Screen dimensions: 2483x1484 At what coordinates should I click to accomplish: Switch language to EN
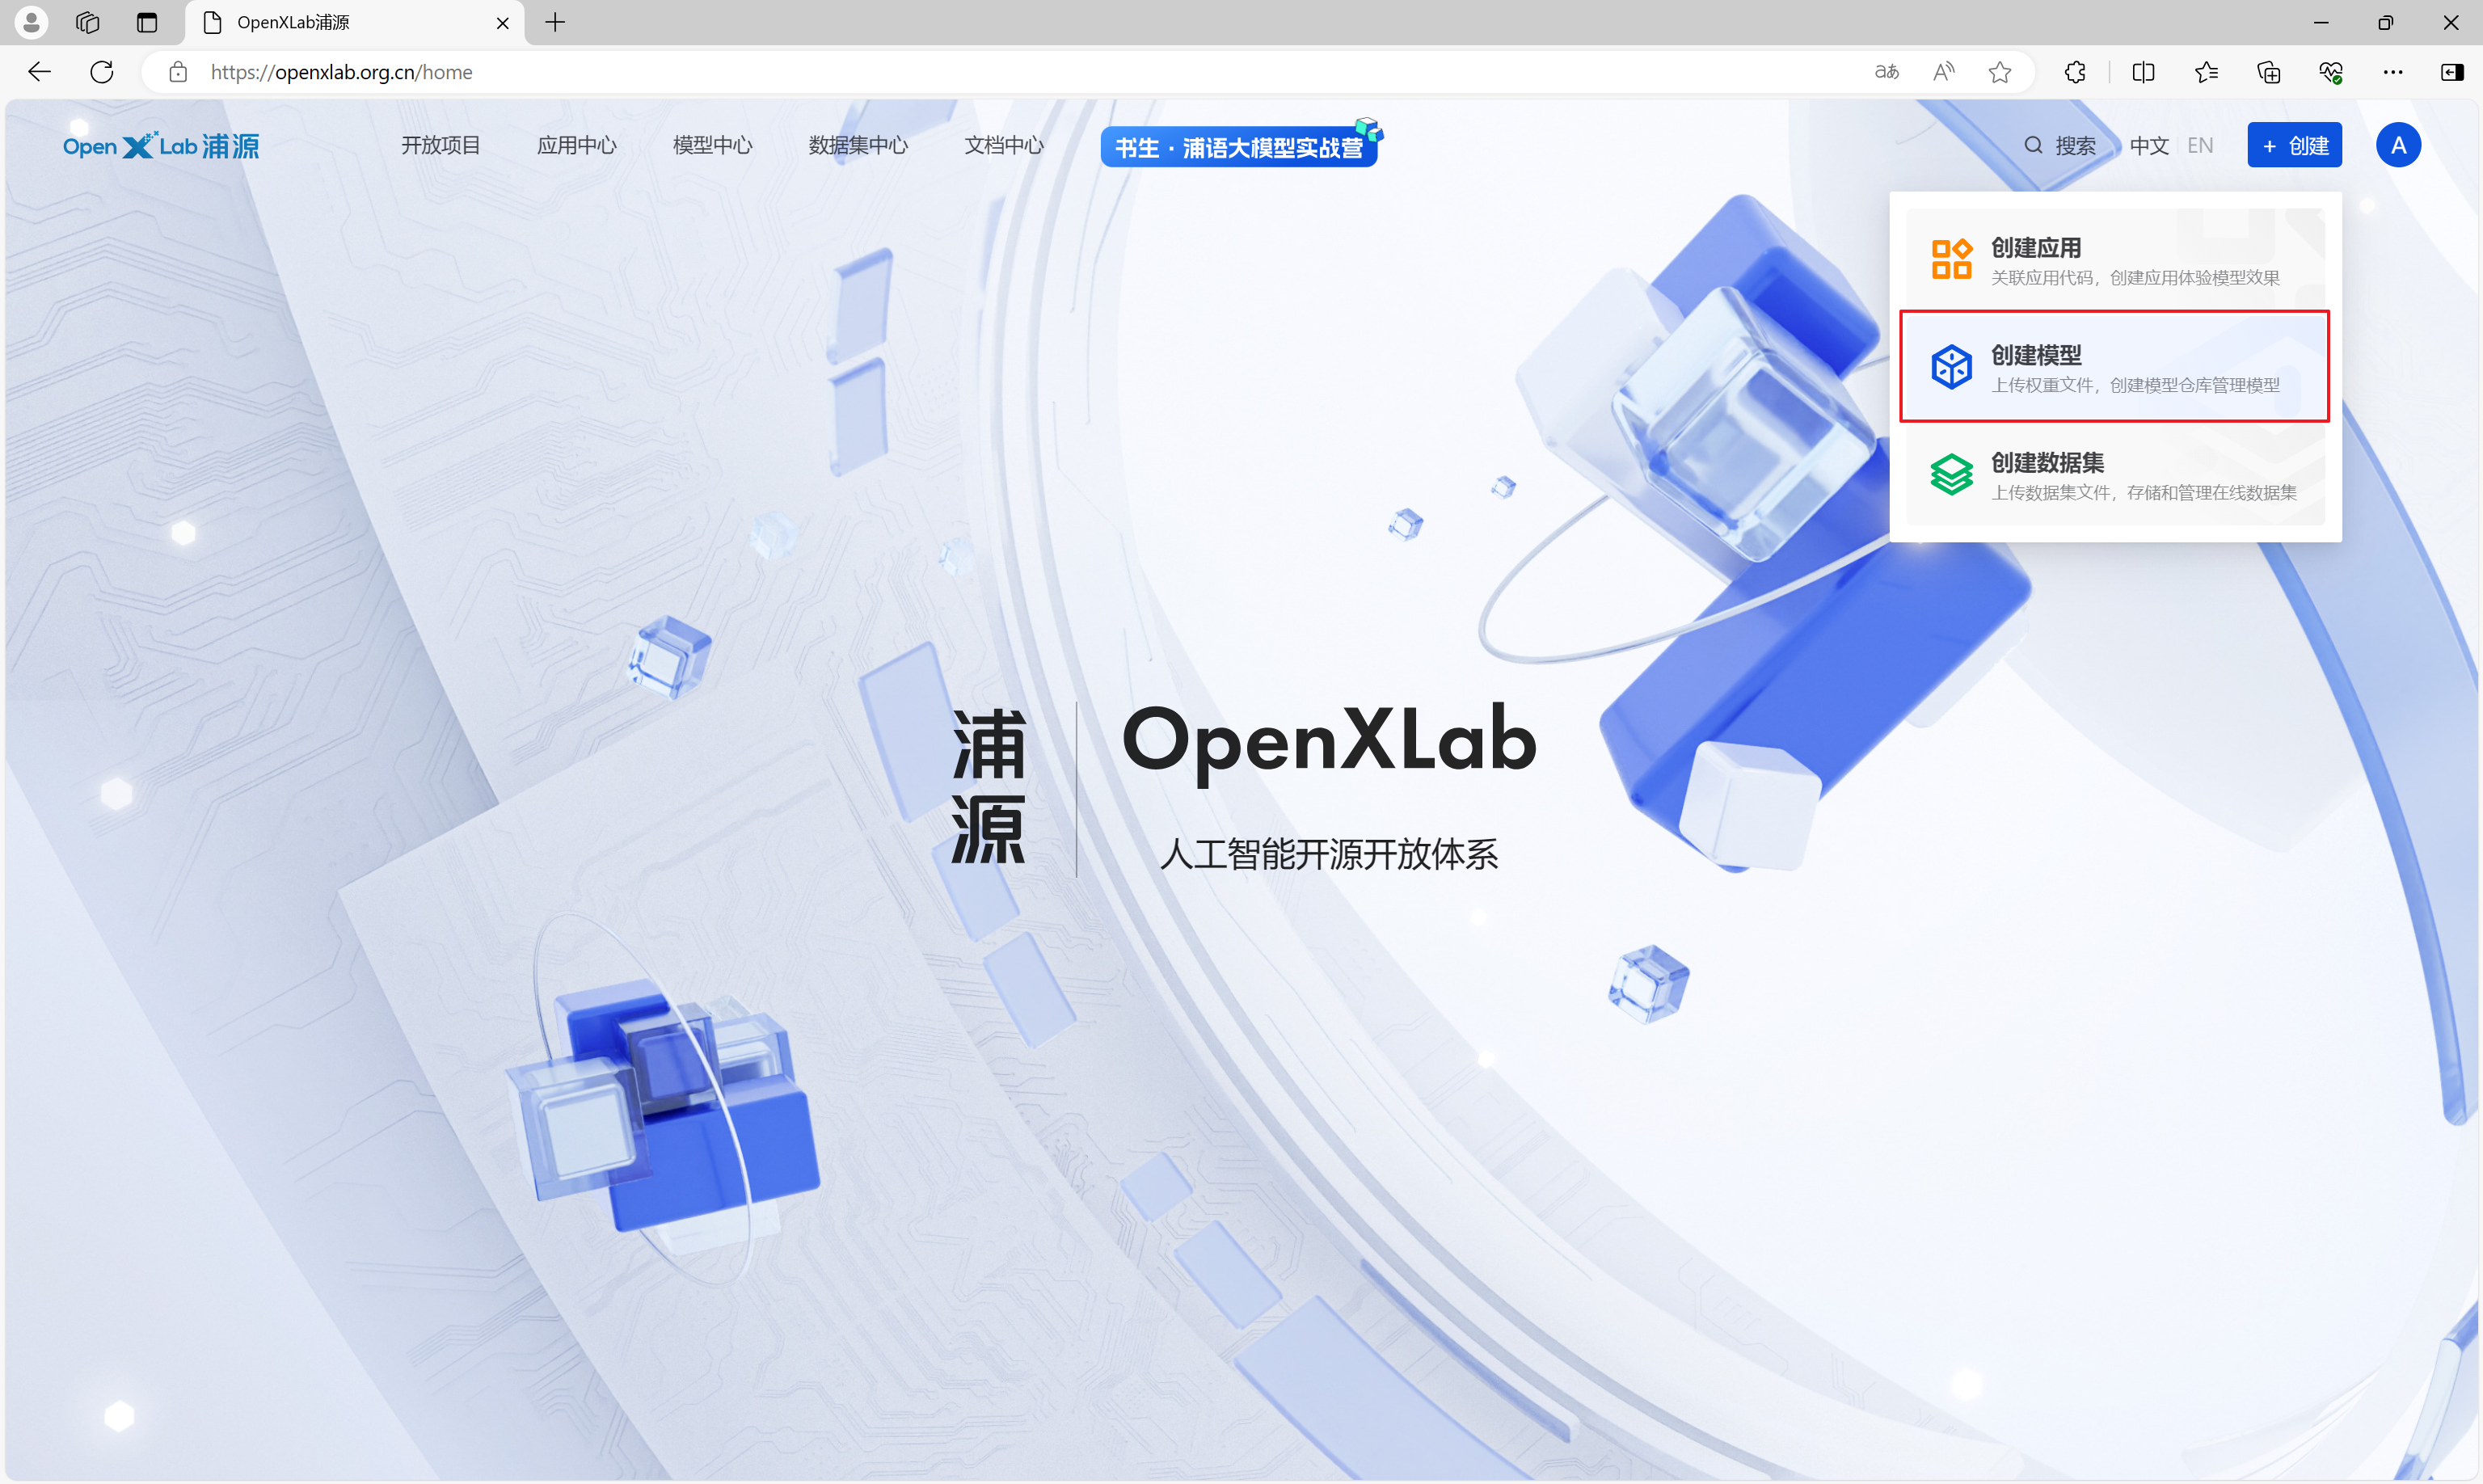[x=2200, y=146]
